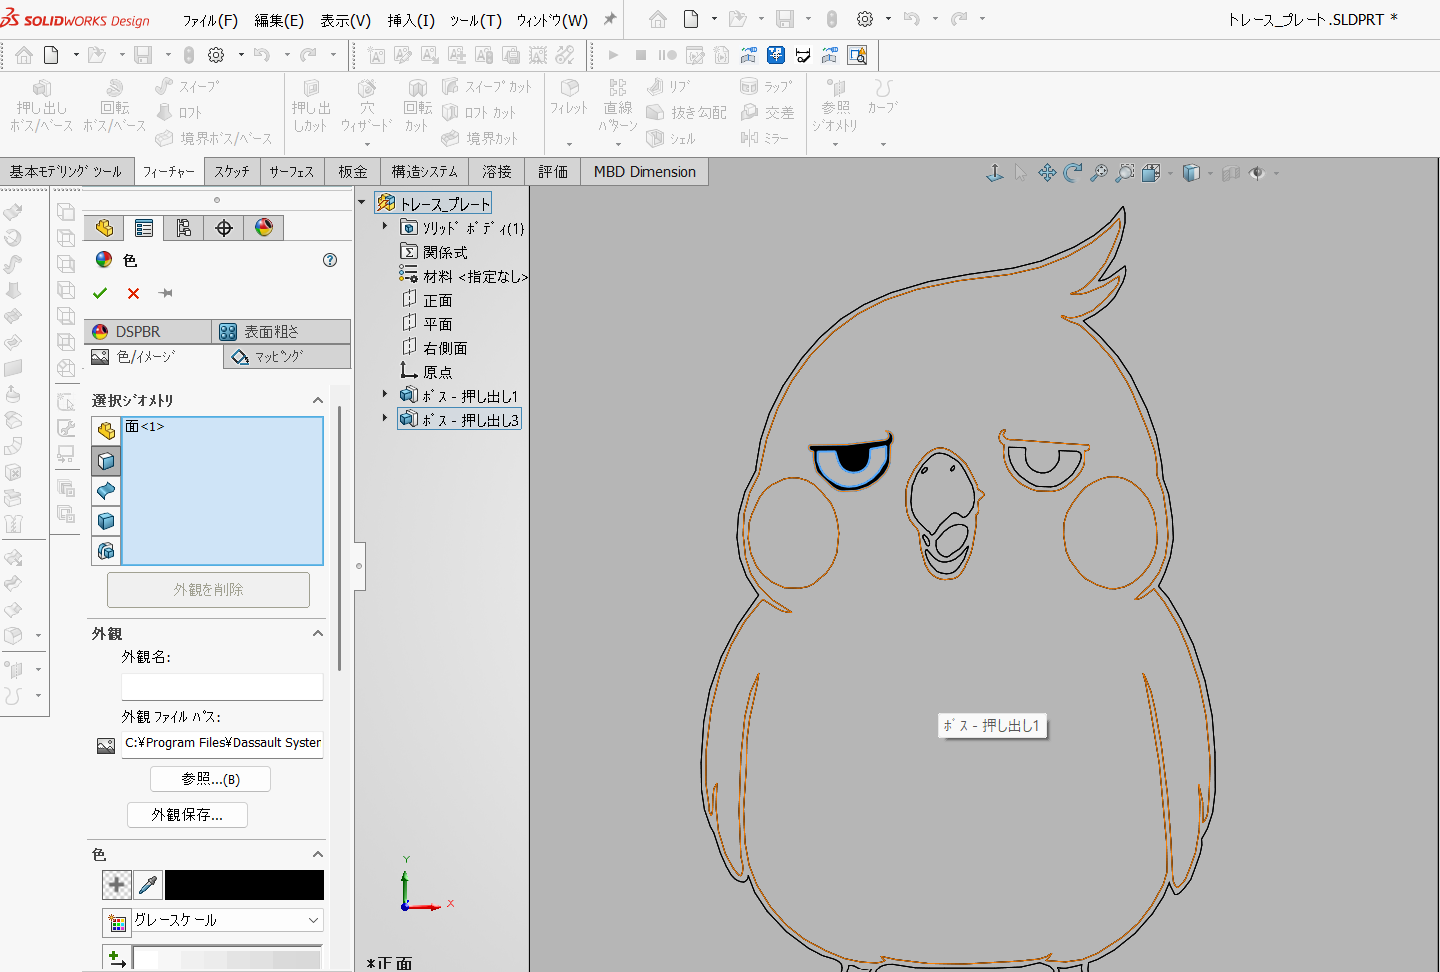Open the DimXpertManager crosshair tab
This screenshot has height=972, width=1440.
(224, 228)
